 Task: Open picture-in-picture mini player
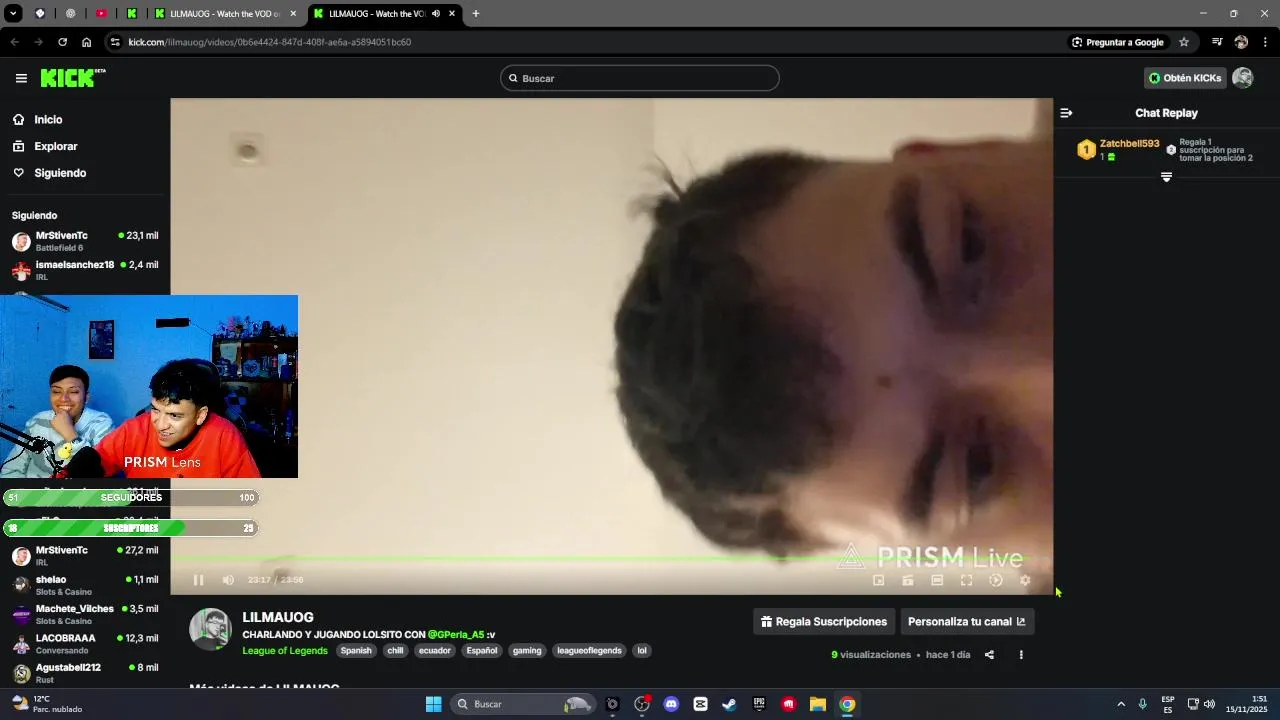coord(879,580)
